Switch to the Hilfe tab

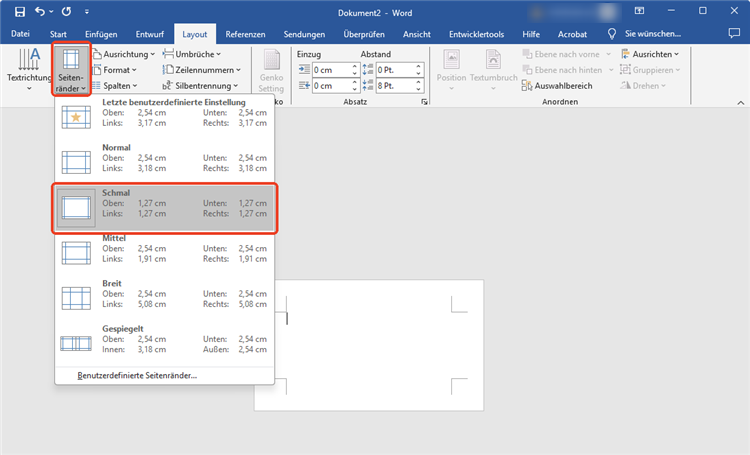531,34
